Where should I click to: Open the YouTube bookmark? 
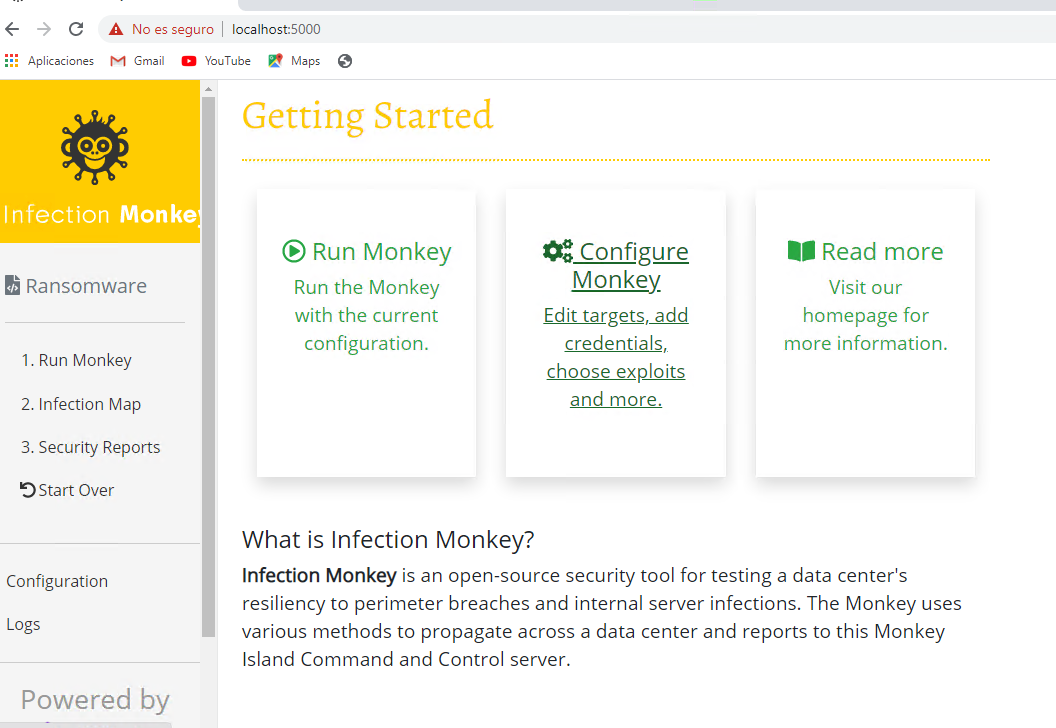point(216,61)
